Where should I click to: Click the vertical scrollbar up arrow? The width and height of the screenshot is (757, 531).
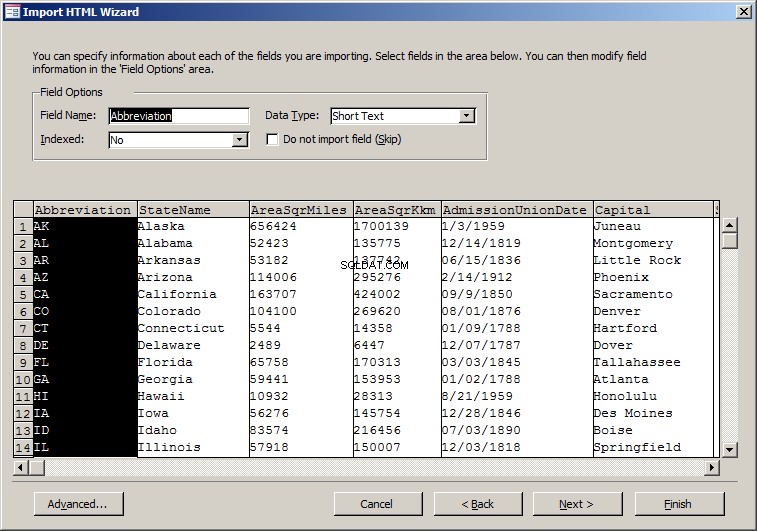click(x=729, y=225)
